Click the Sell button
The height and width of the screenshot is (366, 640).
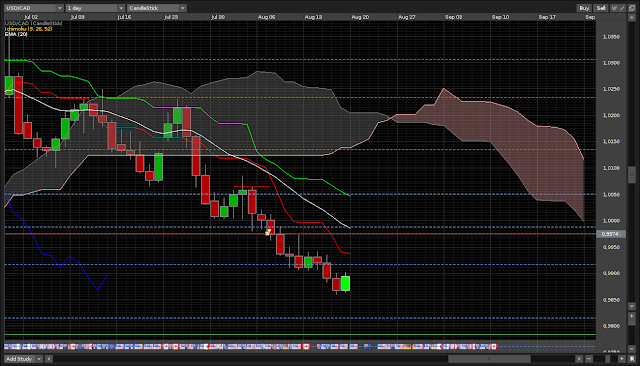pos(601,8)
